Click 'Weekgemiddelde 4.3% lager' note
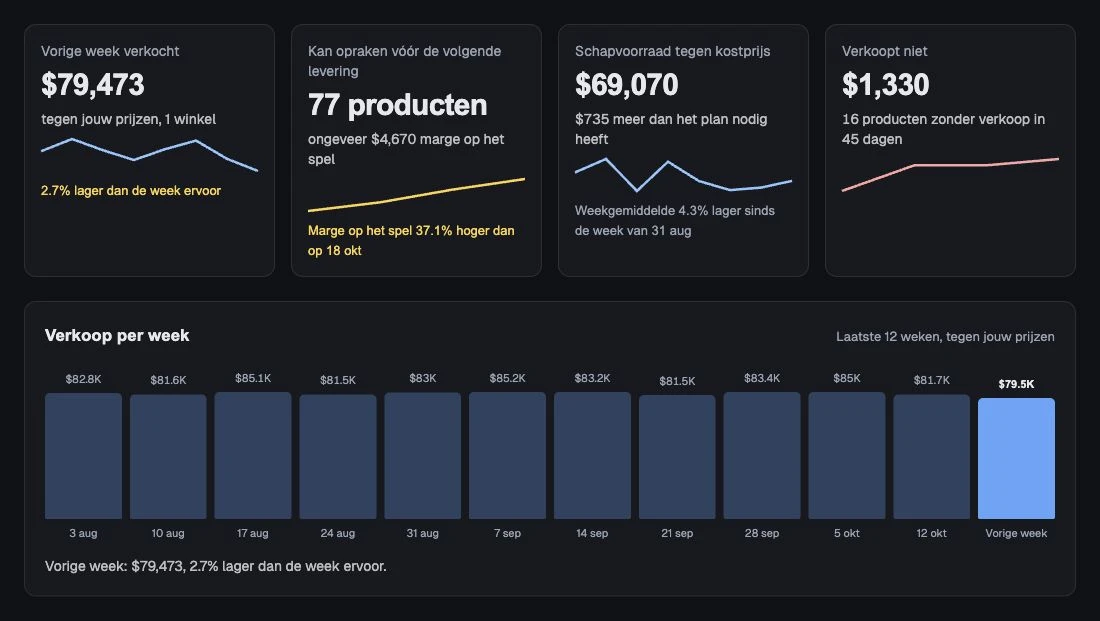 tap(675, 220)
